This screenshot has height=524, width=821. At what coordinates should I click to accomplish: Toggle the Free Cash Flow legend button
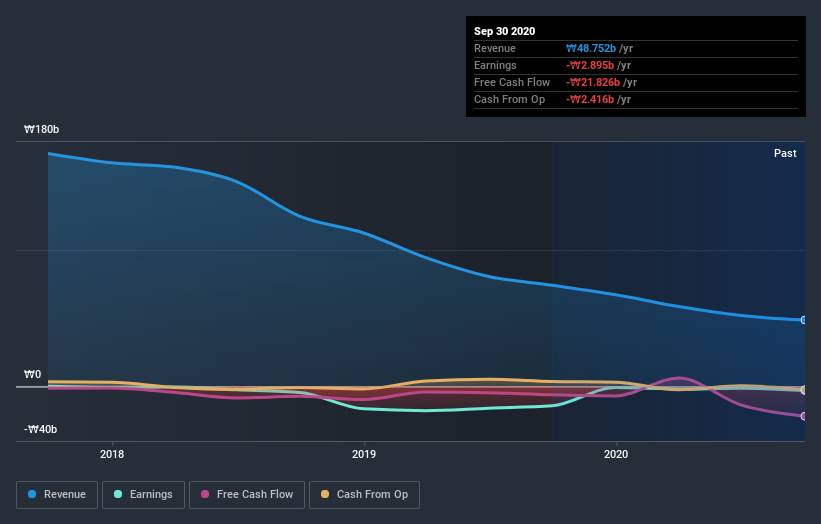(247, 495)
